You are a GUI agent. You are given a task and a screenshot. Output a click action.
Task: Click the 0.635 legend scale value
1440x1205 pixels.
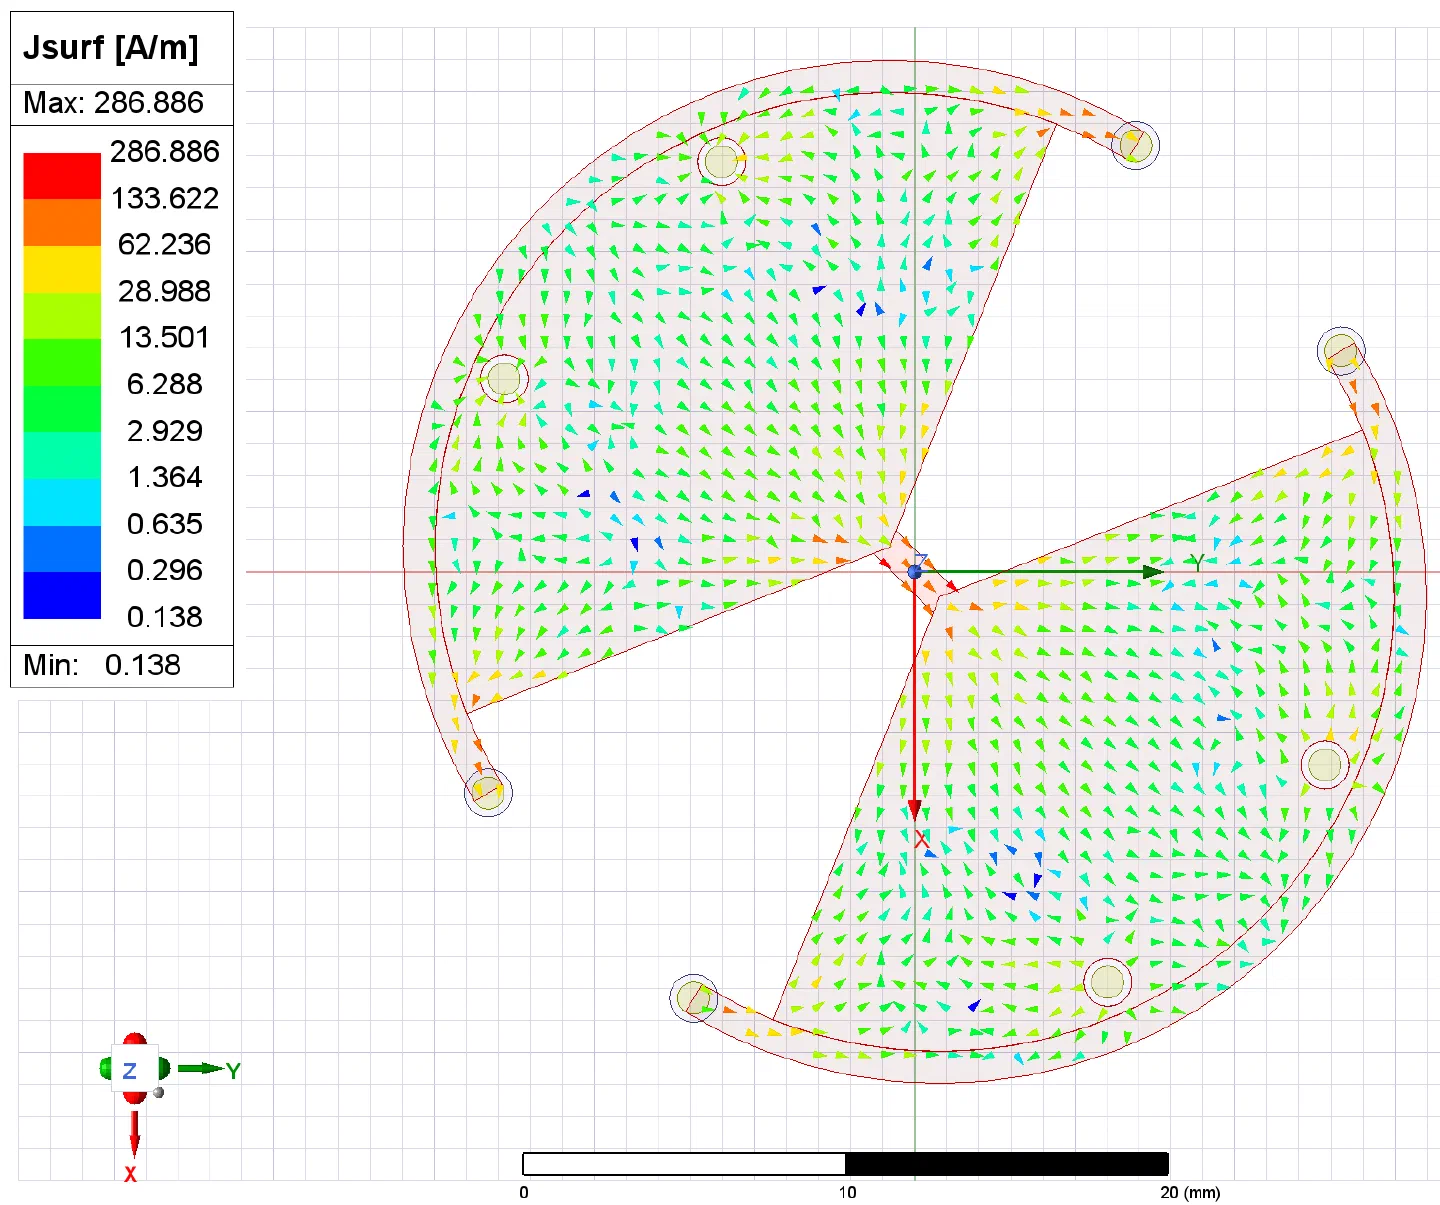coord(165,524)
